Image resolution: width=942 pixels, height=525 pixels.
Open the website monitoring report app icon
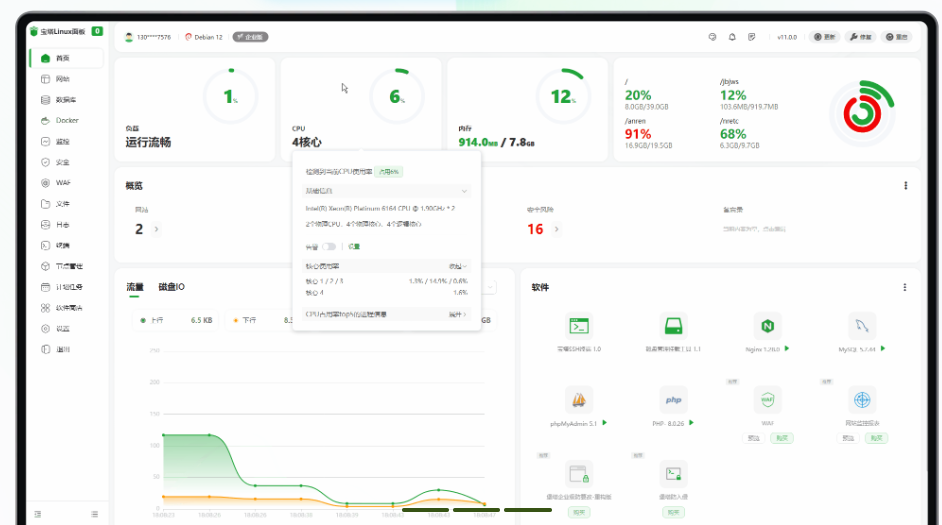(x=861, y=400)
